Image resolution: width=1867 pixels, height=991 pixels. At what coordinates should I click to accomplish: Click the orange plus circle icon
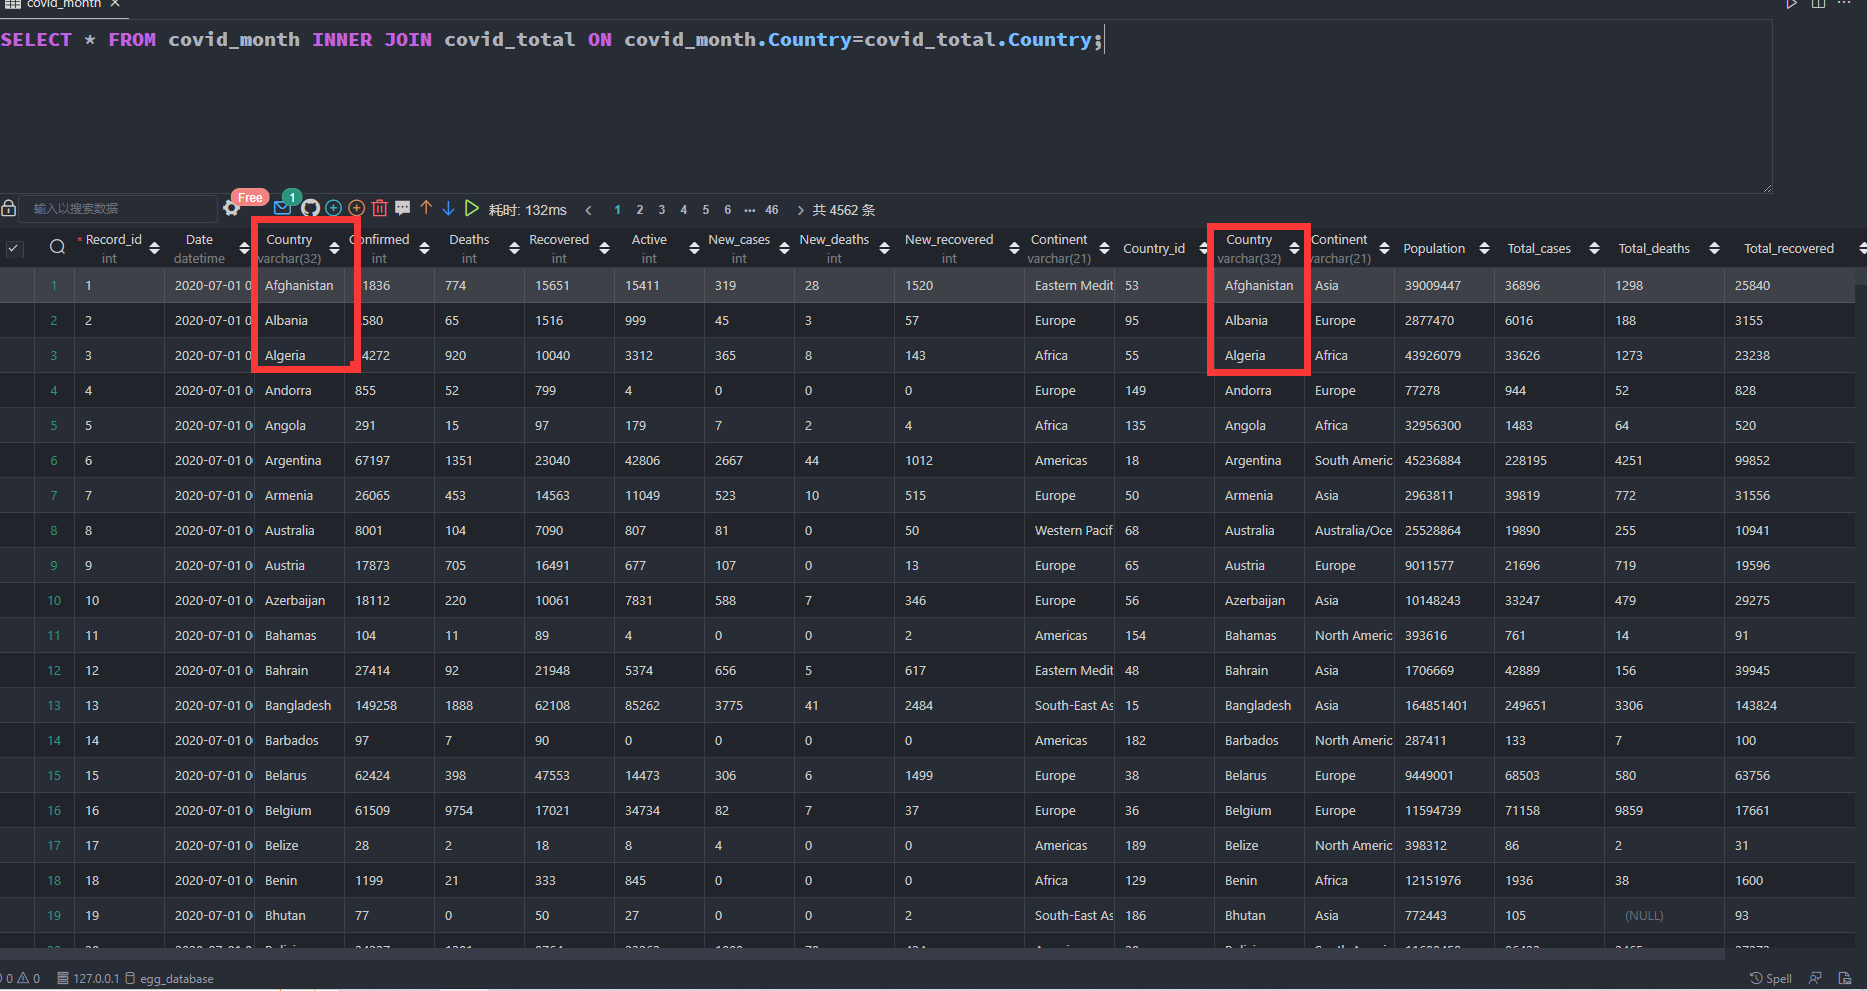tap(356, 208)
